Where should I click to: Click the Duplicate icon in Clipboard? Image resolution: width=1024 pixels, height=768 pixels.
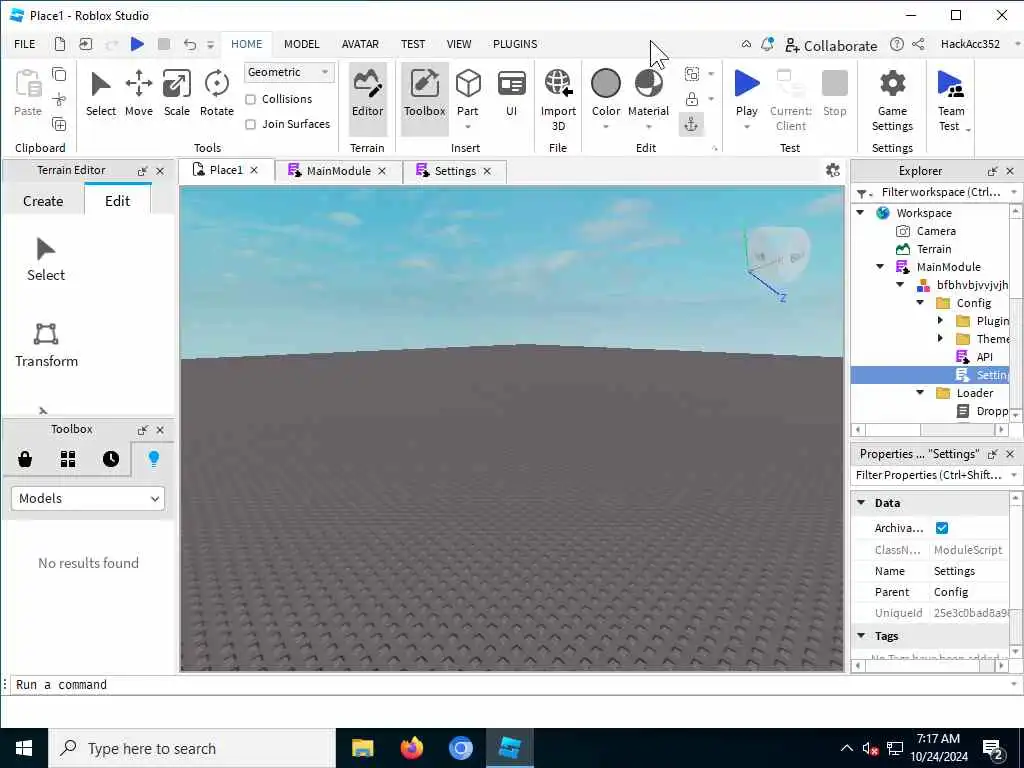[x=59, y=124]
